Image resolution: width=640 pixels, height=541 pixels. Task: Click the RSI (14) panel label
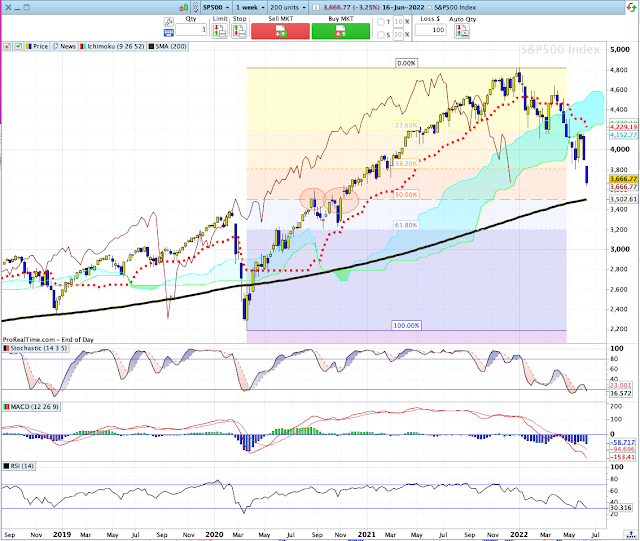pyautogui.click(x=19, y=466)
